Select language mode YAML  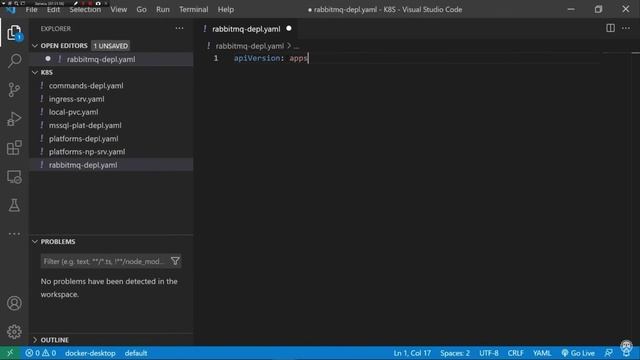pyautogui.click(x=542, y=353)
